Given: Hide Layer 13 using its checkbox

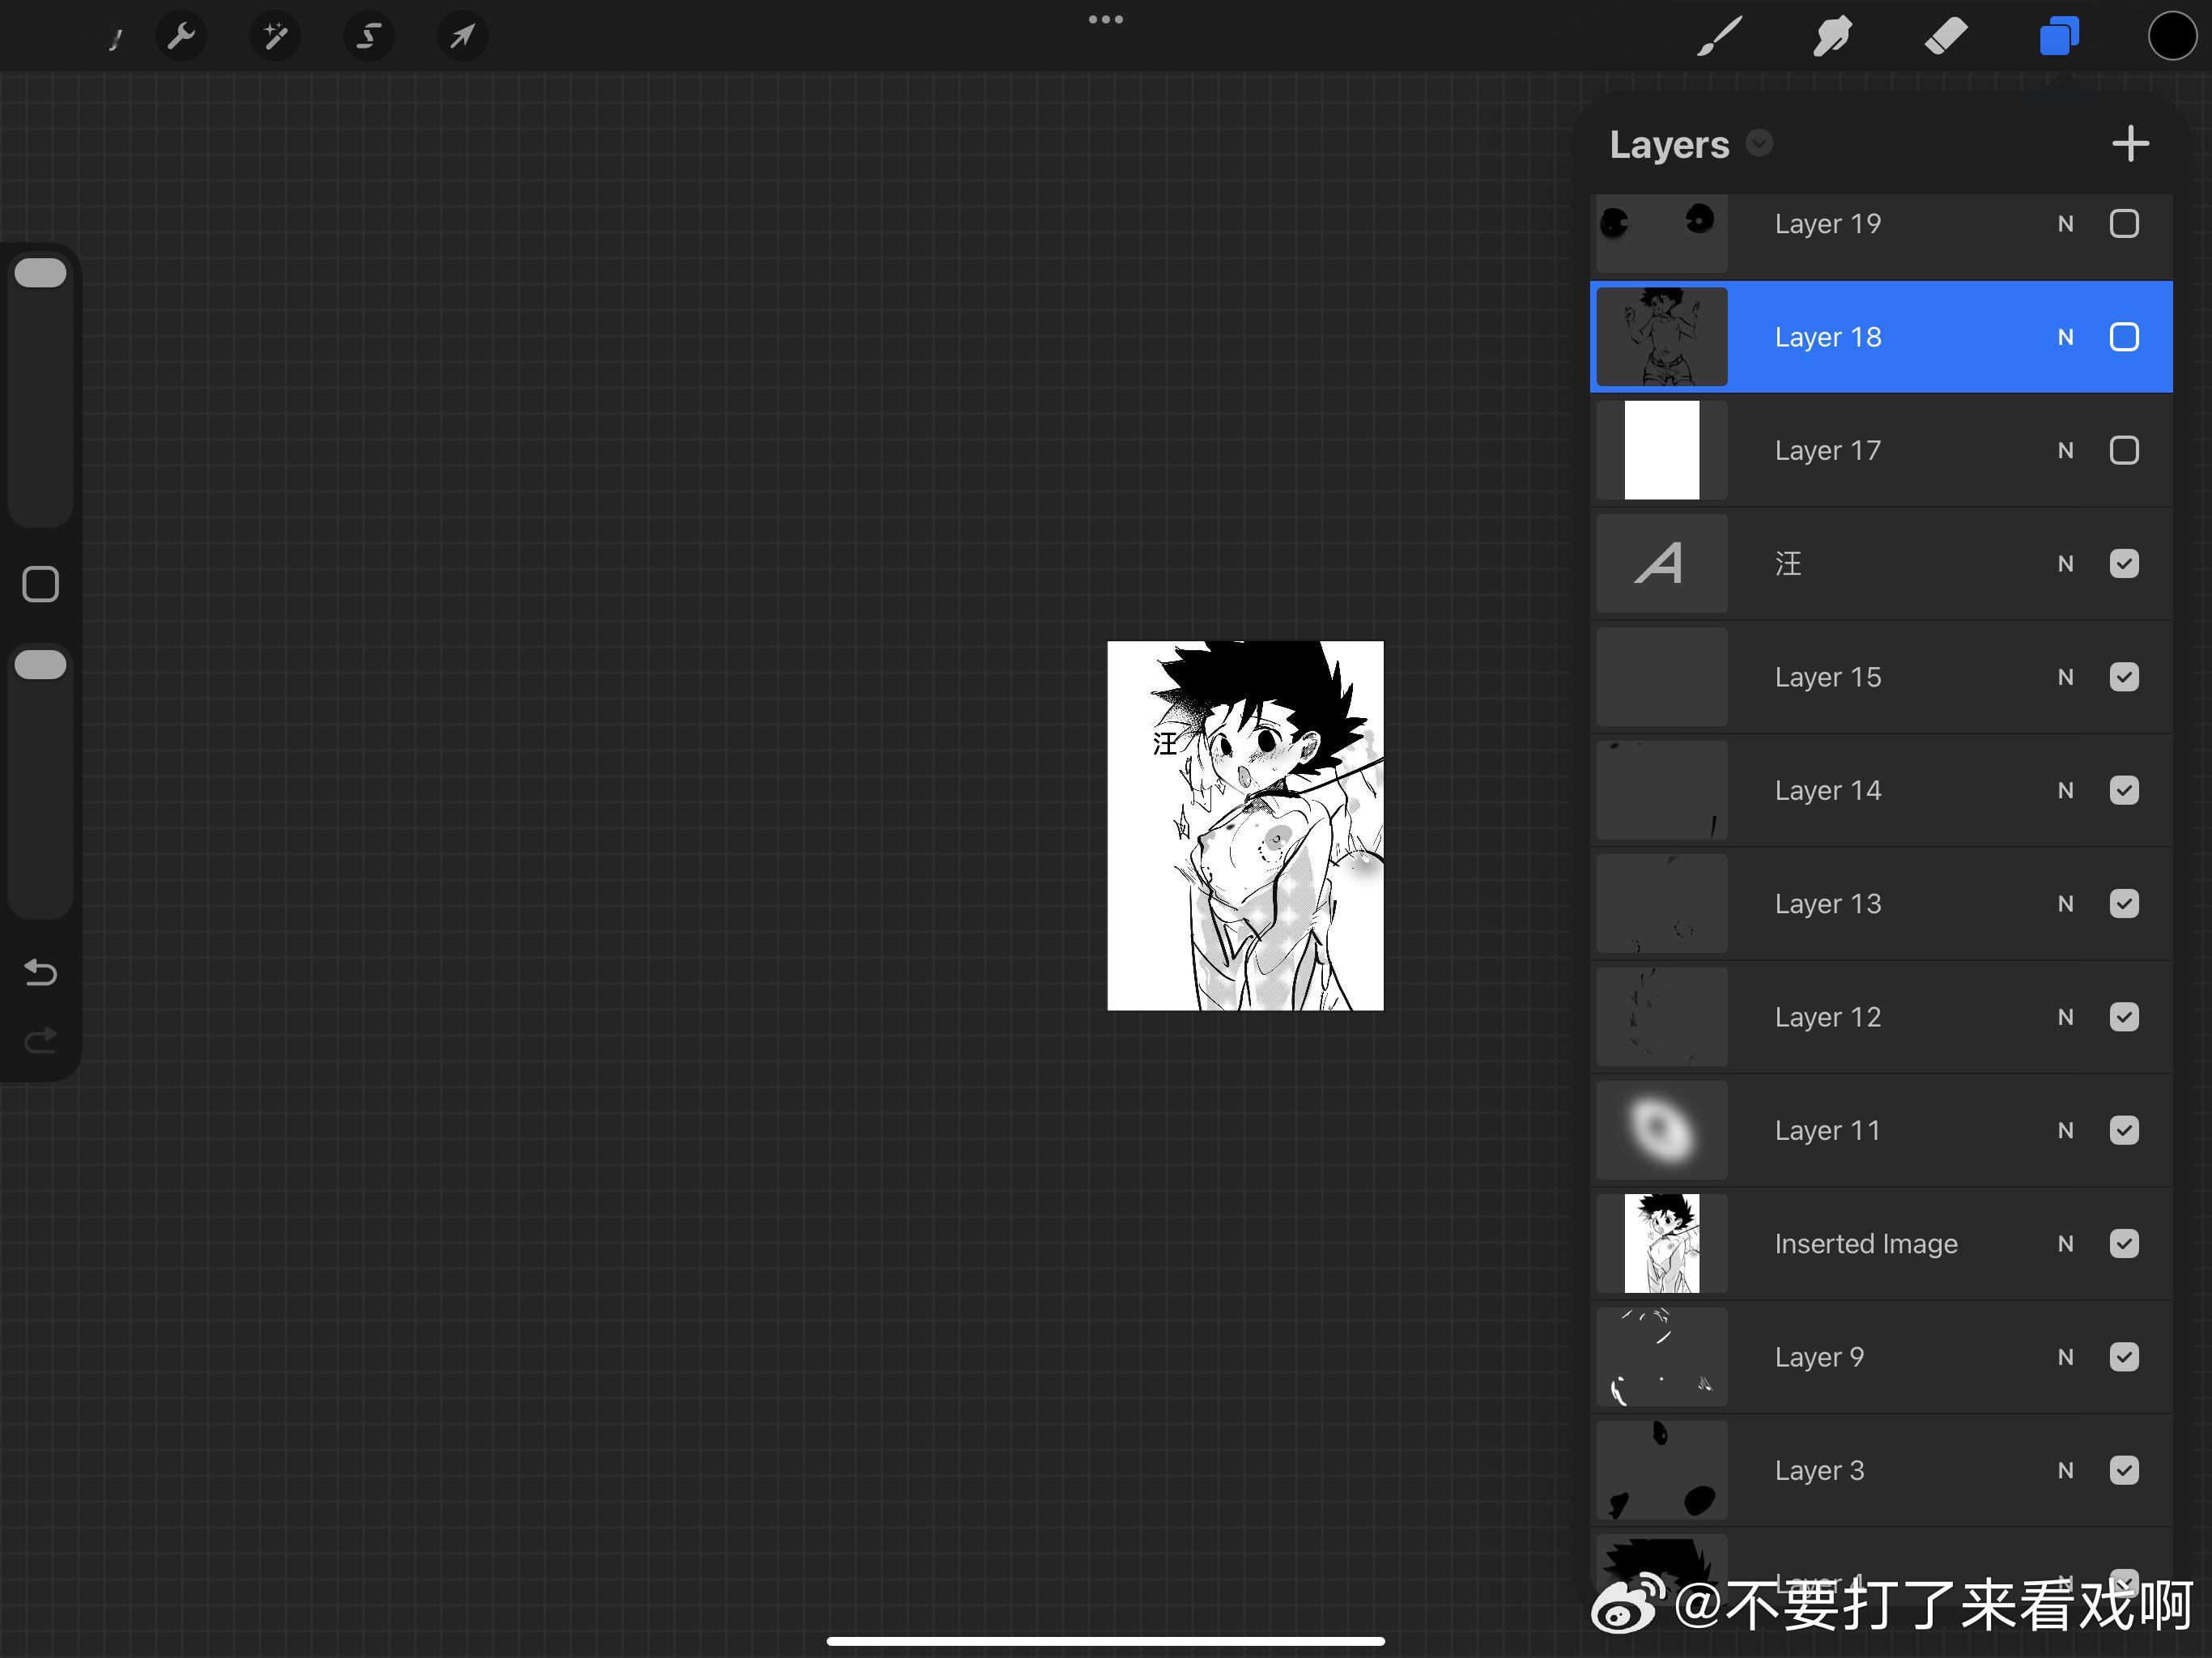Looking at the screenshot, I should 2124,904.
